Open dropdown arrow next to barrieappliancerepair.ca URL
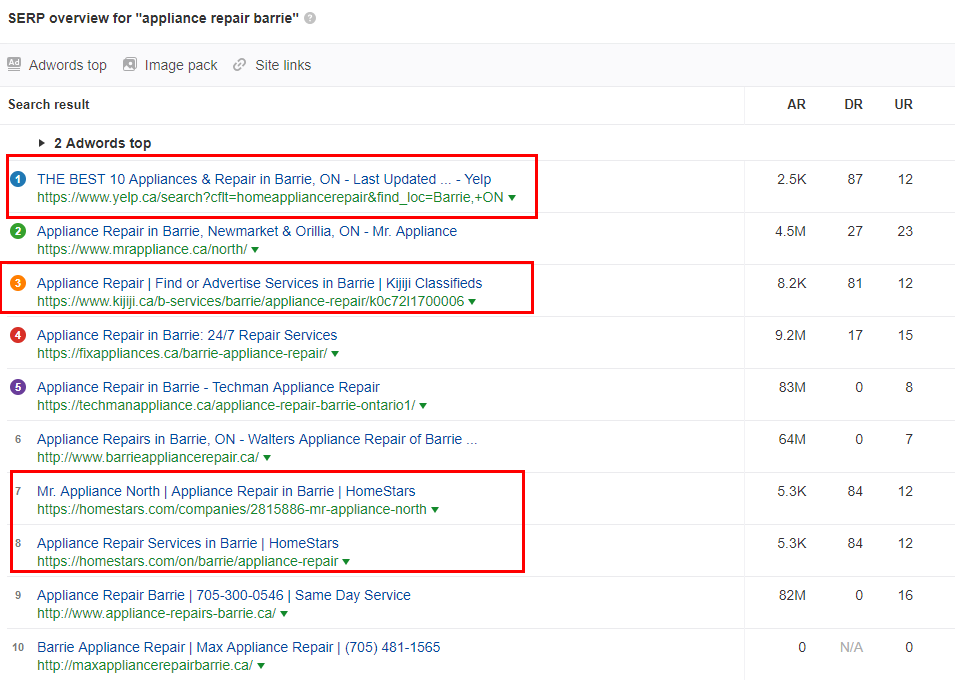The height and width of the screenshot is (688, 955). [x=267, y=458]
